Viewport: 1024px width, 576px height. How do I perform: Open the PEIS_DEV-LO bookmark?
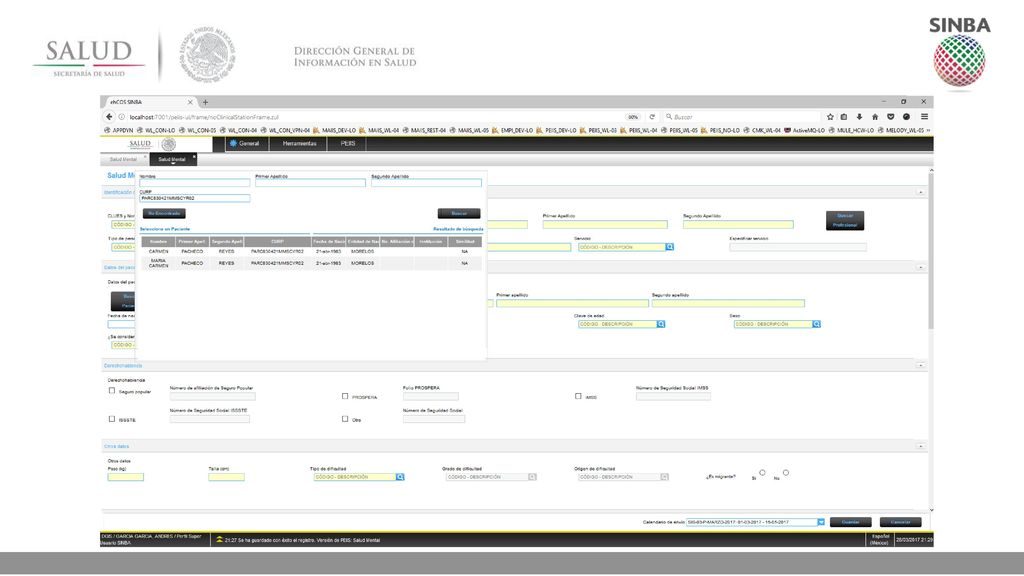pyautogui.click(x=556, y=131)
